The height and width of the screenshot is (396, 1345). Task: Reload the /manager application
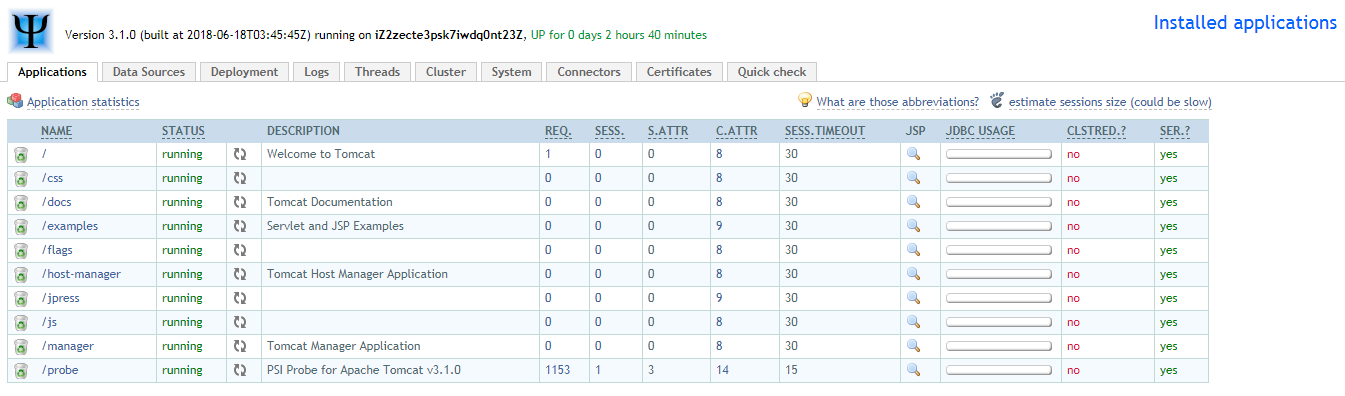[240, 346]
